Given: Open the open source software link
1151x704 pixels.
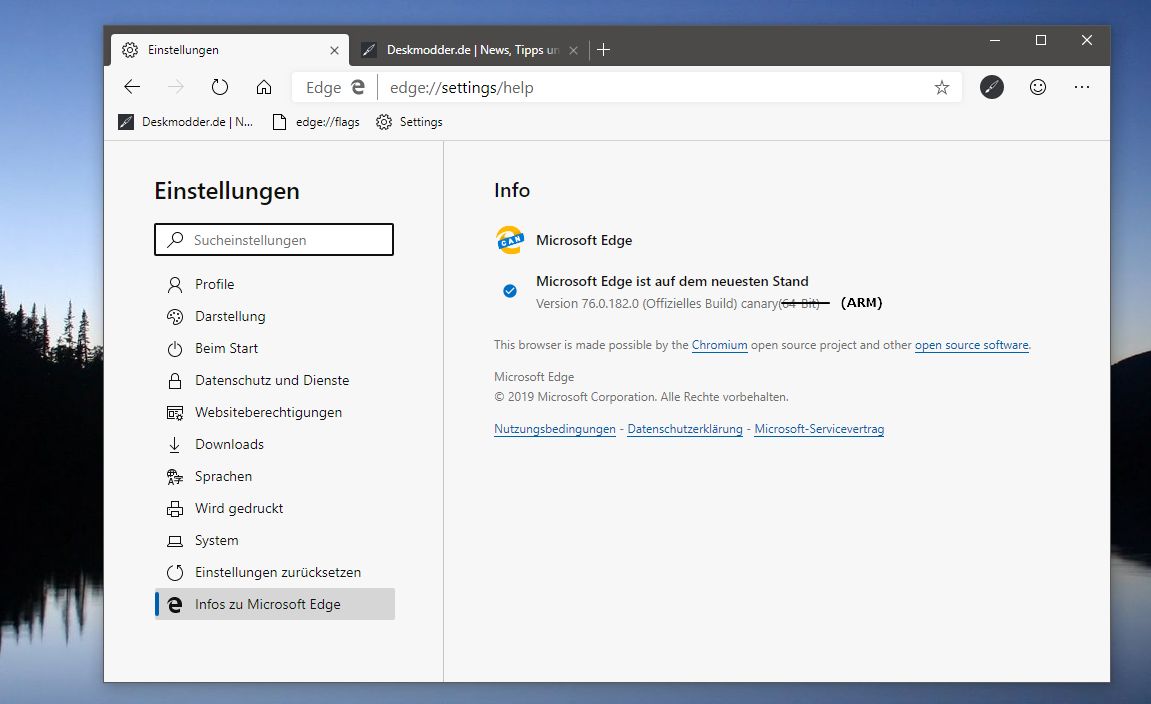Looking at the screenshot, I should tap(971, 345).
